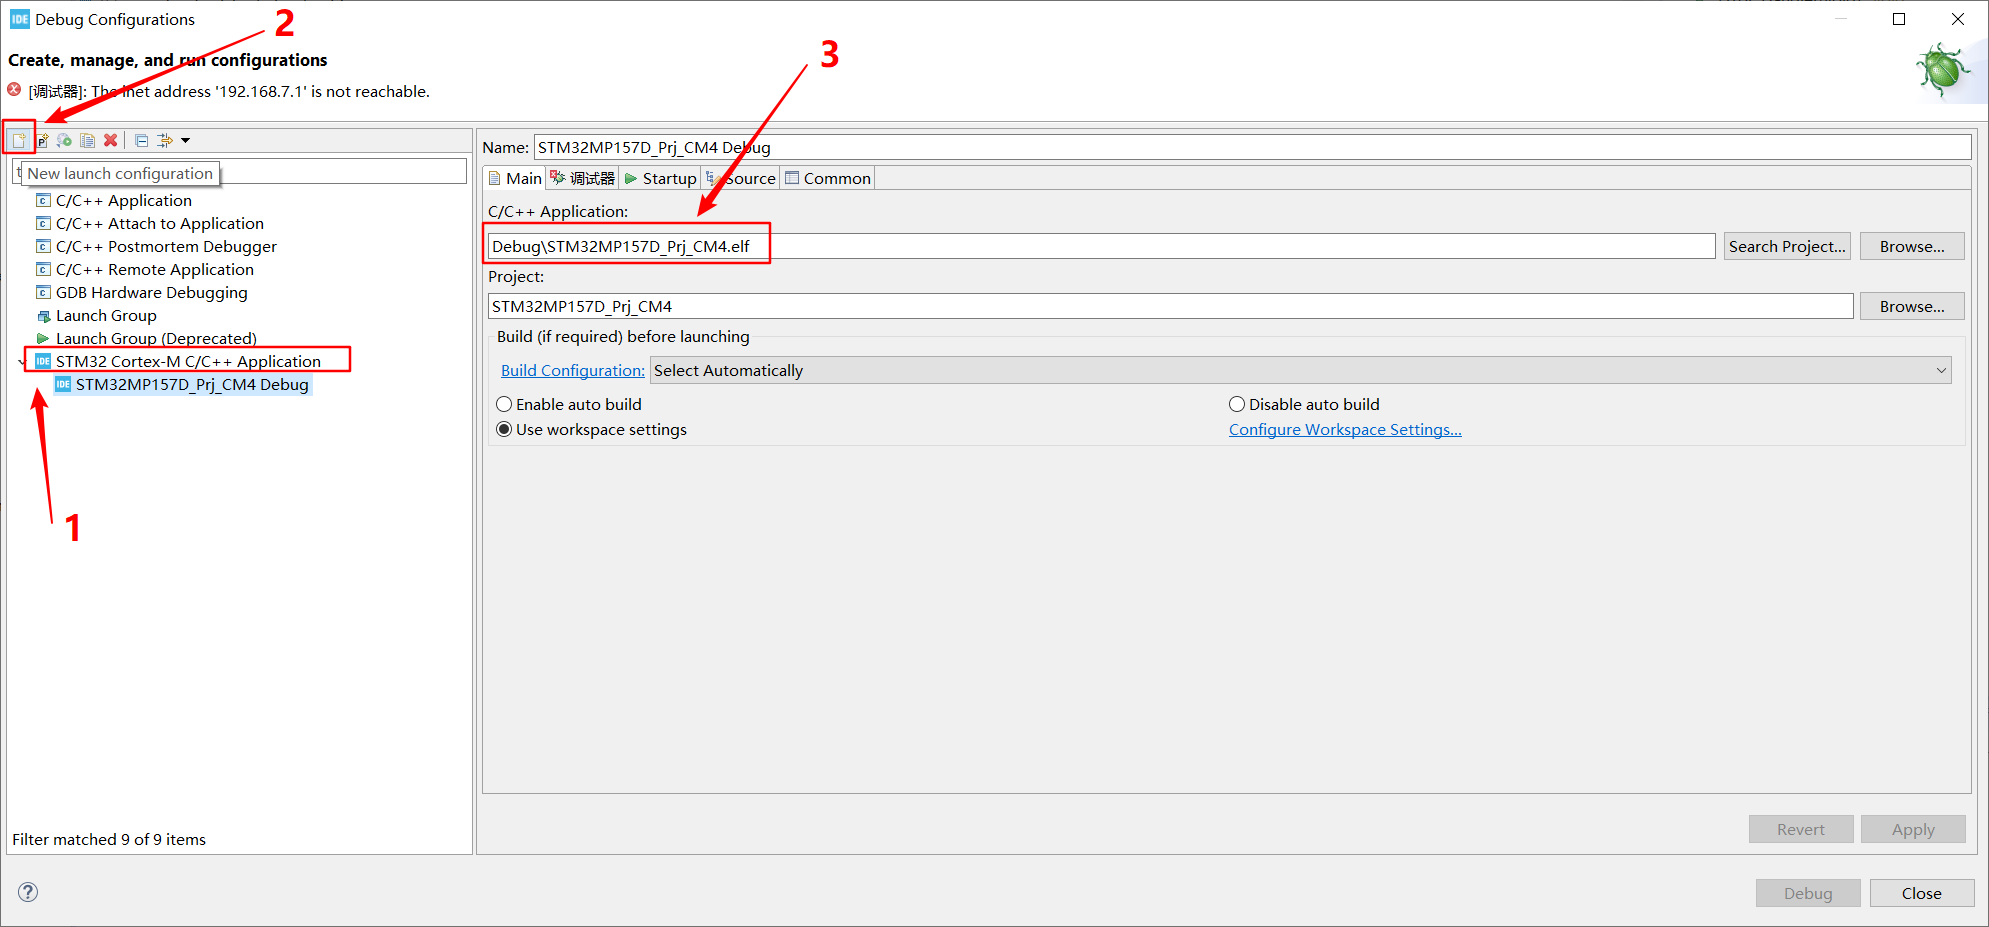Delete selected launch configuration with red X
The image size is (1989, 927).
pos(111,140)
